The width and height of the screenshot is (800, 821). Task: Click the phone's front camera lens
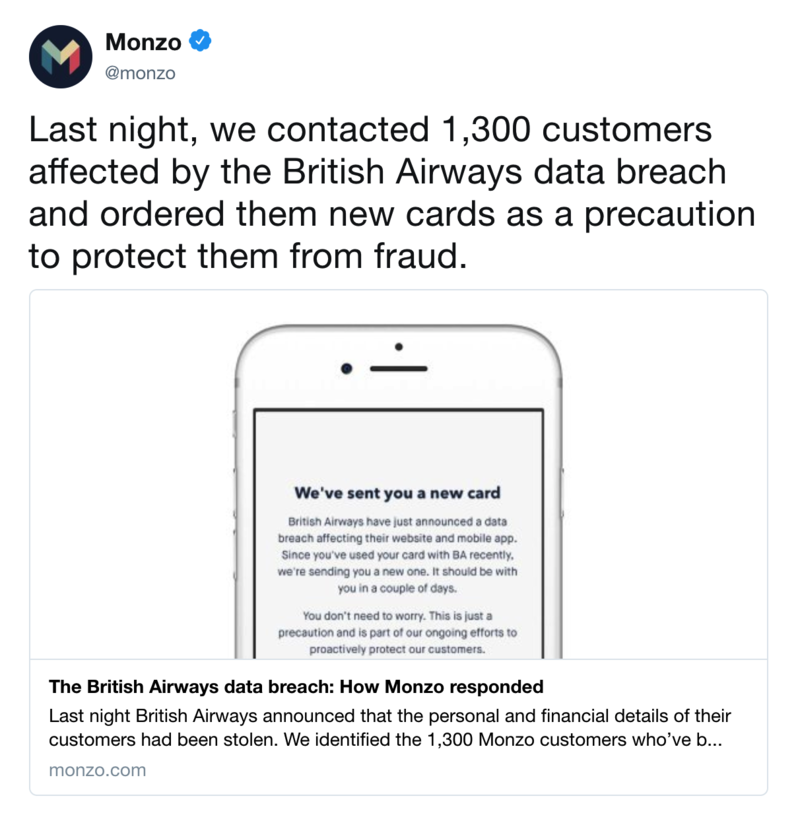[x=346, y=369]
